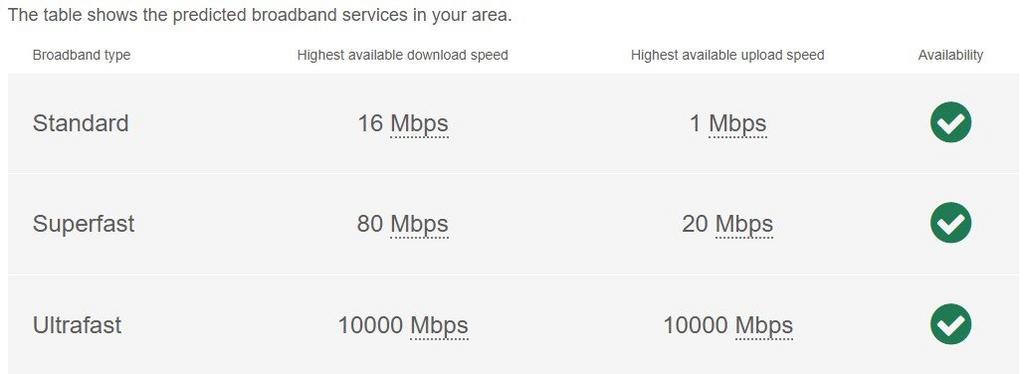Screen dimensions: 1024x374
Task: Click Mbps beside 10000 Ultrafast download speed
Action: tap(439, 325)
